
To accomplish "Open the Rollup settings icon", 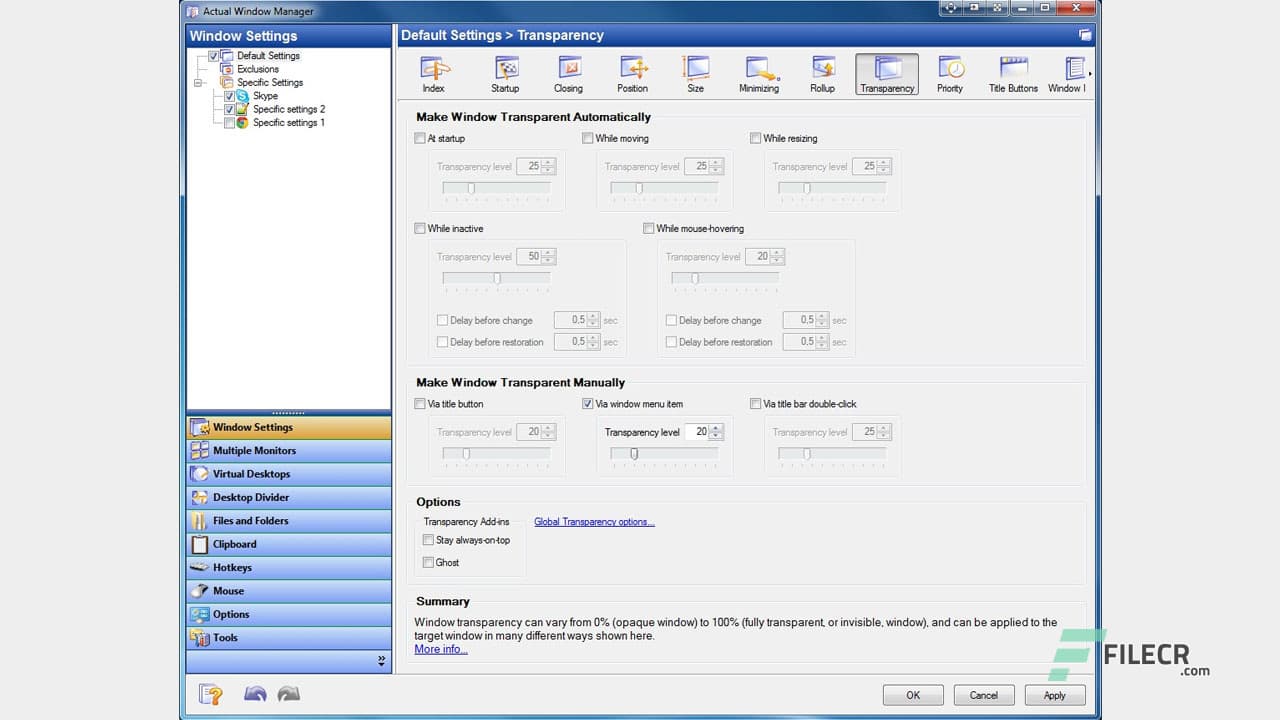I will pos(822,70).
